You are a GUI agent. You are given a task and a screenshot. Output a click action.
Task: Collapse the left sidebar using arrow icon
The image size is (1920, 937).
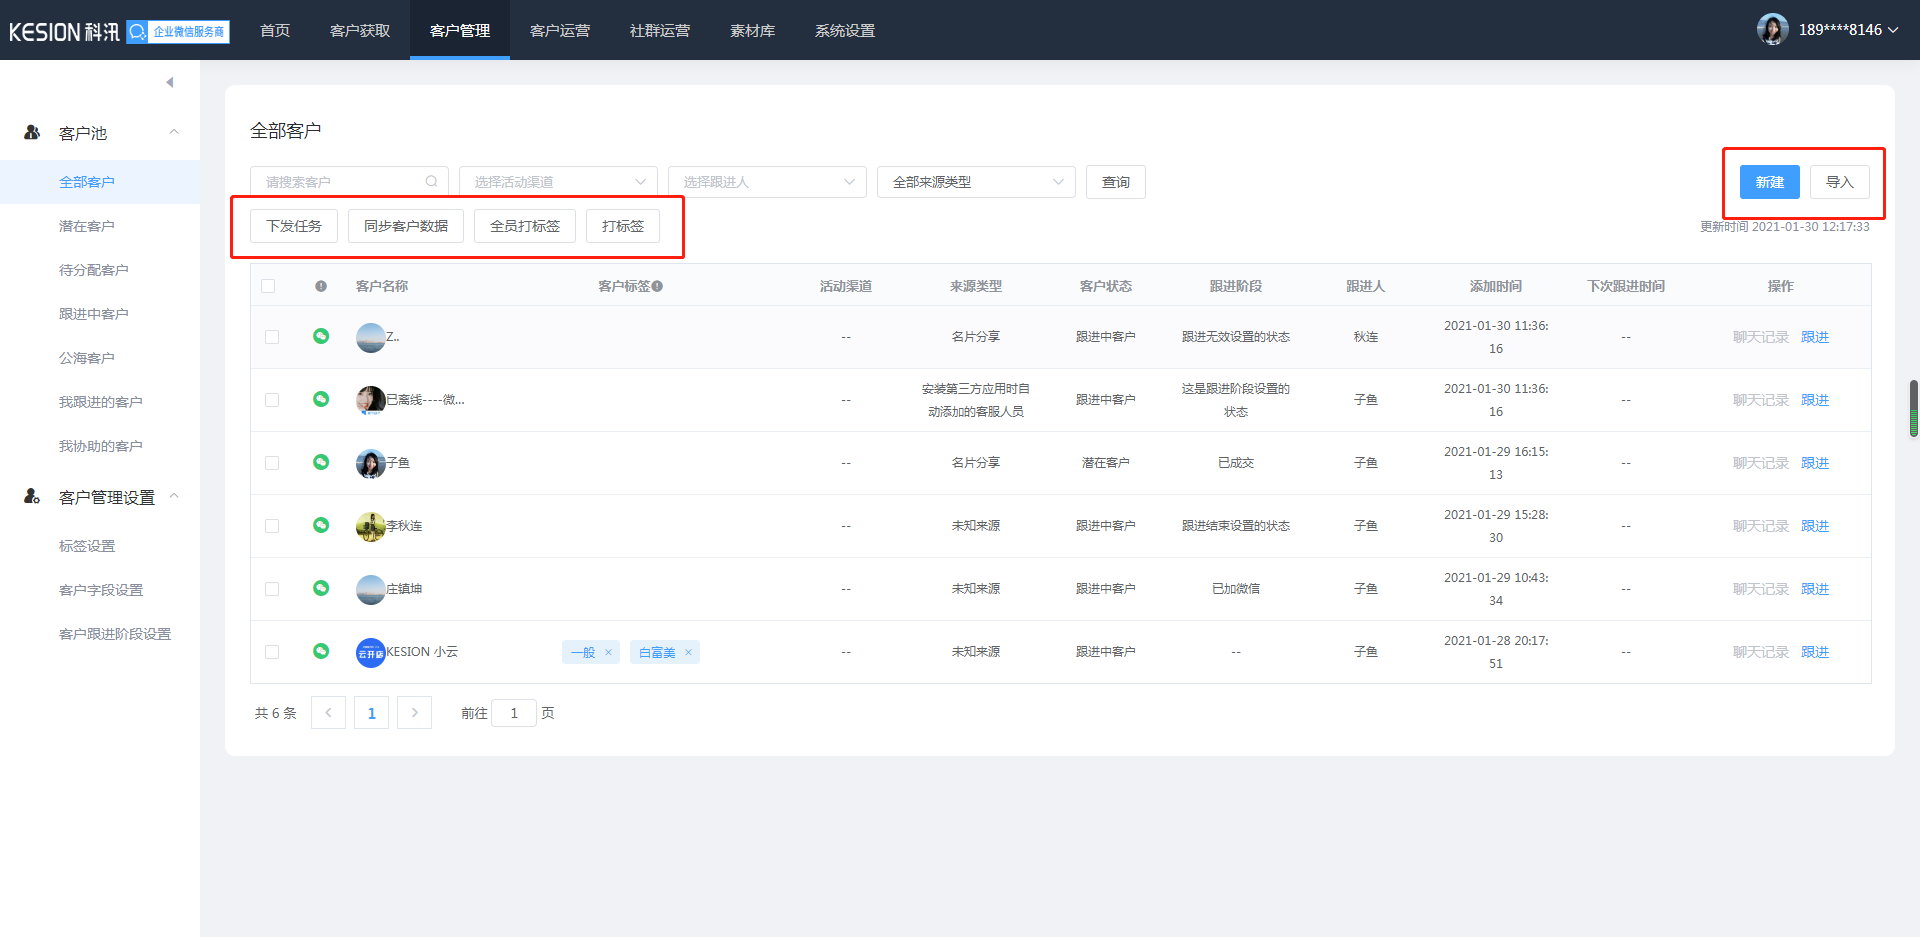(x=170, y=82)
